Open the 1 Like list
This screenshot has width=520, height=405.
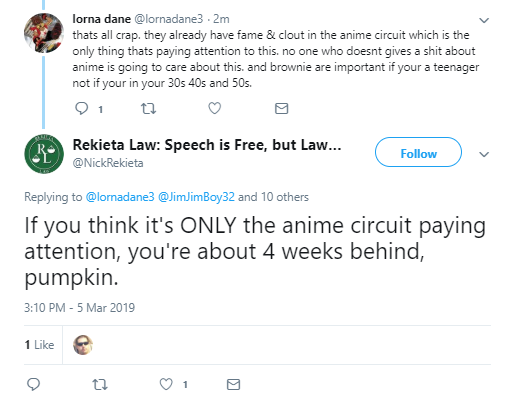point(39,345)
